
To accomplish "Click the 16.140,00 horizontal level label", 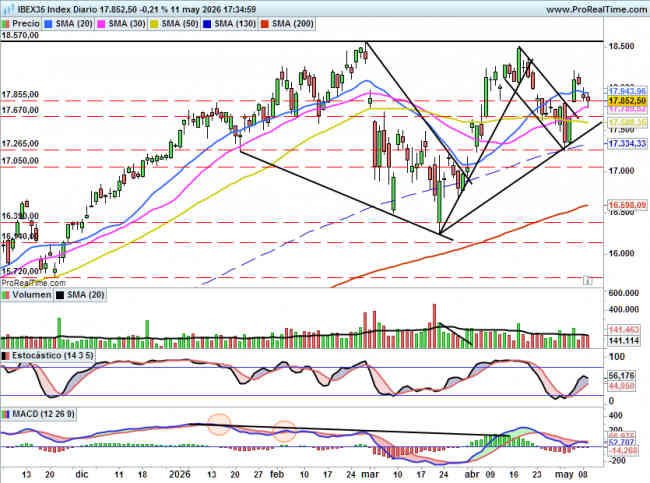I will pyautogui.click(x=20, y=236).
